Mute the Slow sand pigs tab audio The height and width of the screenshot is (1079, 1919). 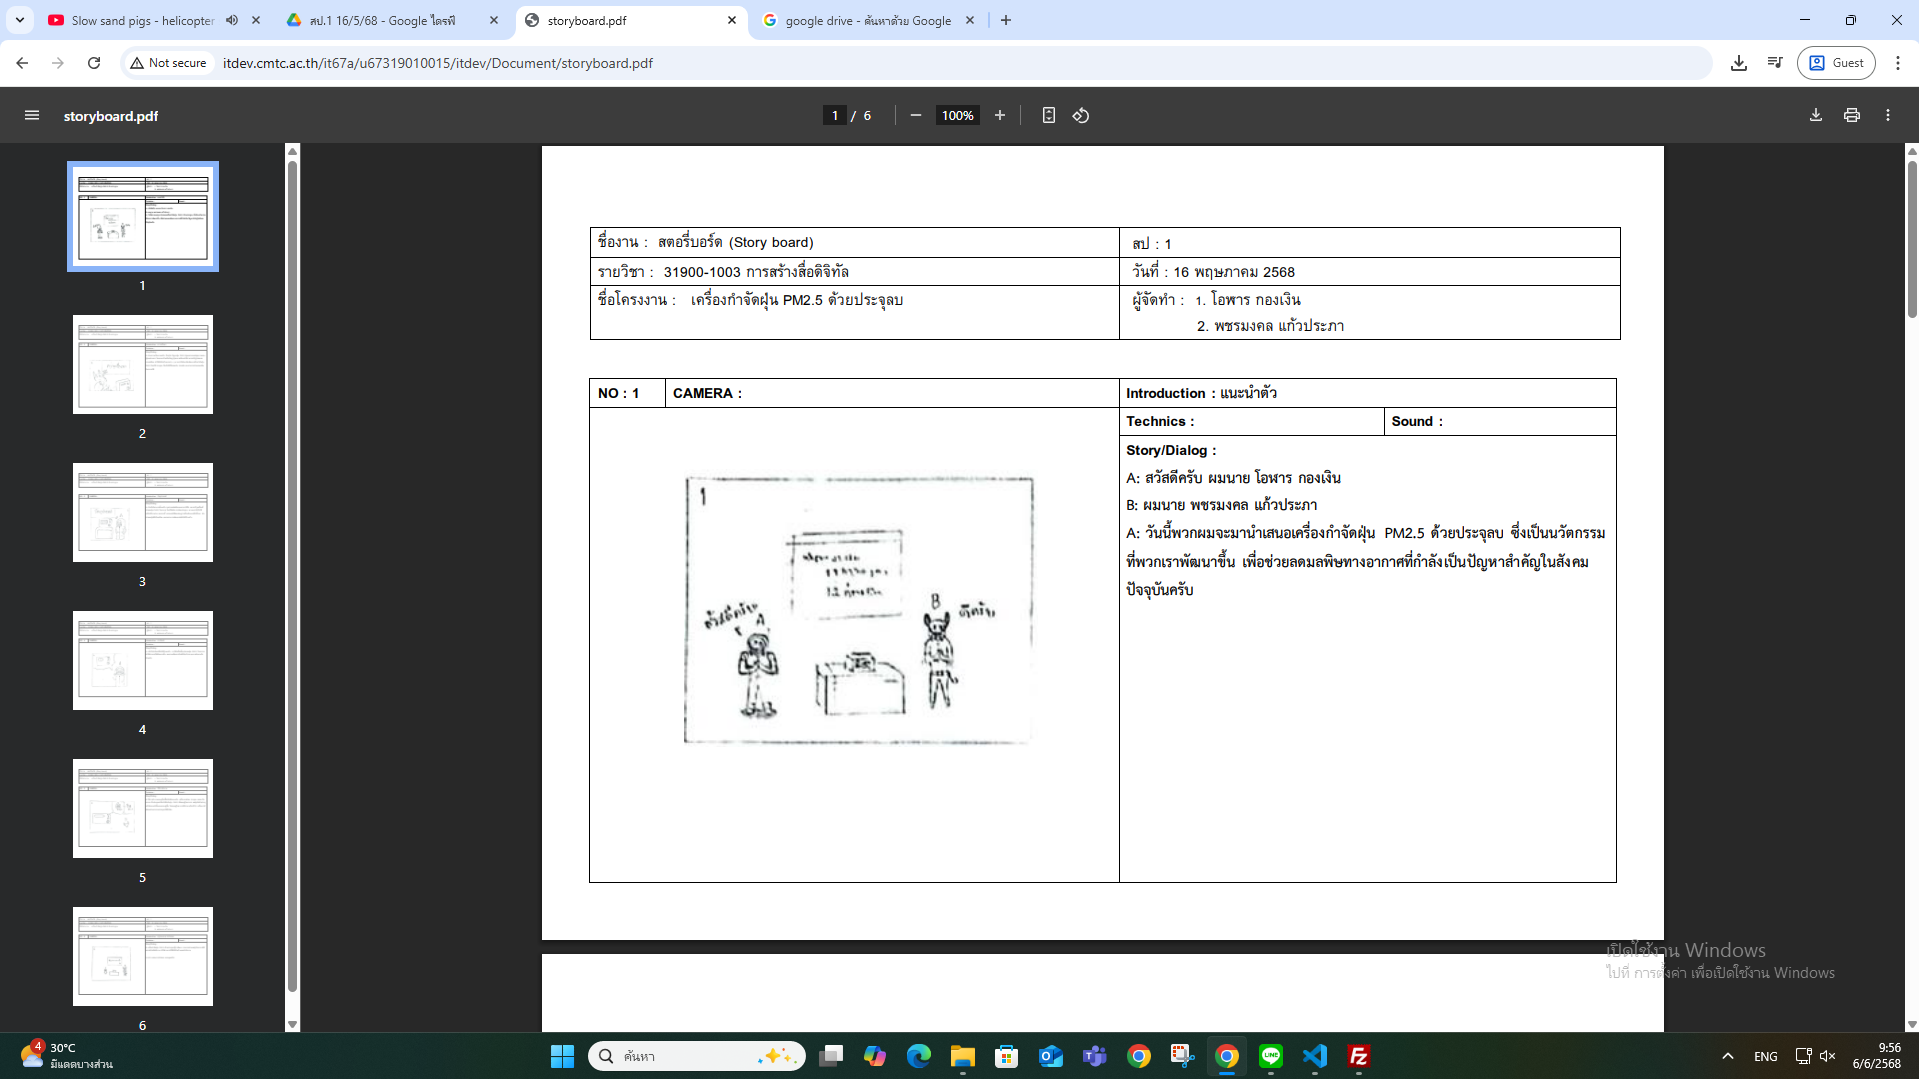coord(232,20)
